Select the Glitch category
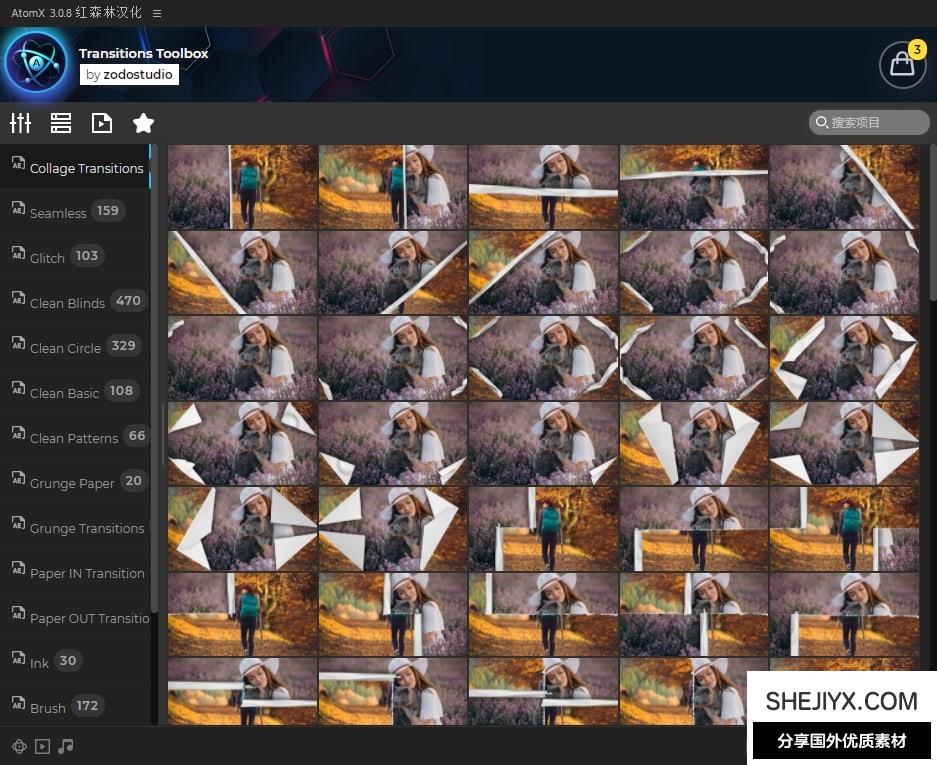The width and height of the screenshot is (937, 765). tap(47, 257)
